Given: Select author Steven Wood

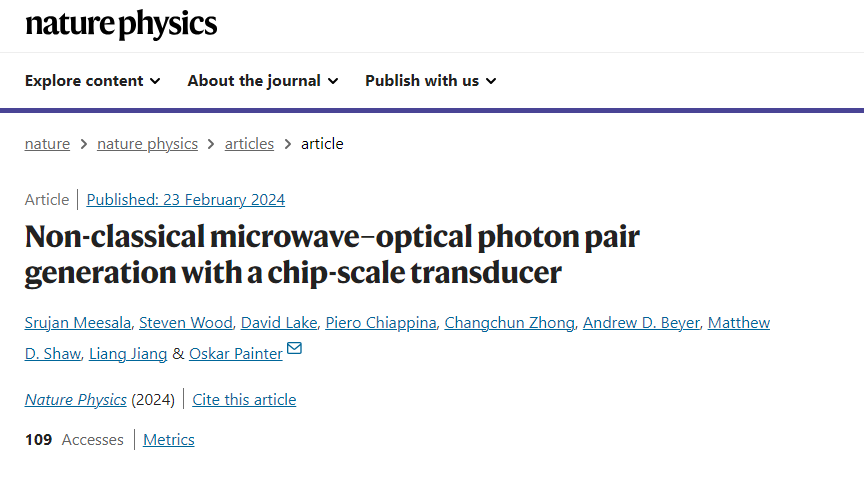Looking at the screenshot, I should point(186,323).
